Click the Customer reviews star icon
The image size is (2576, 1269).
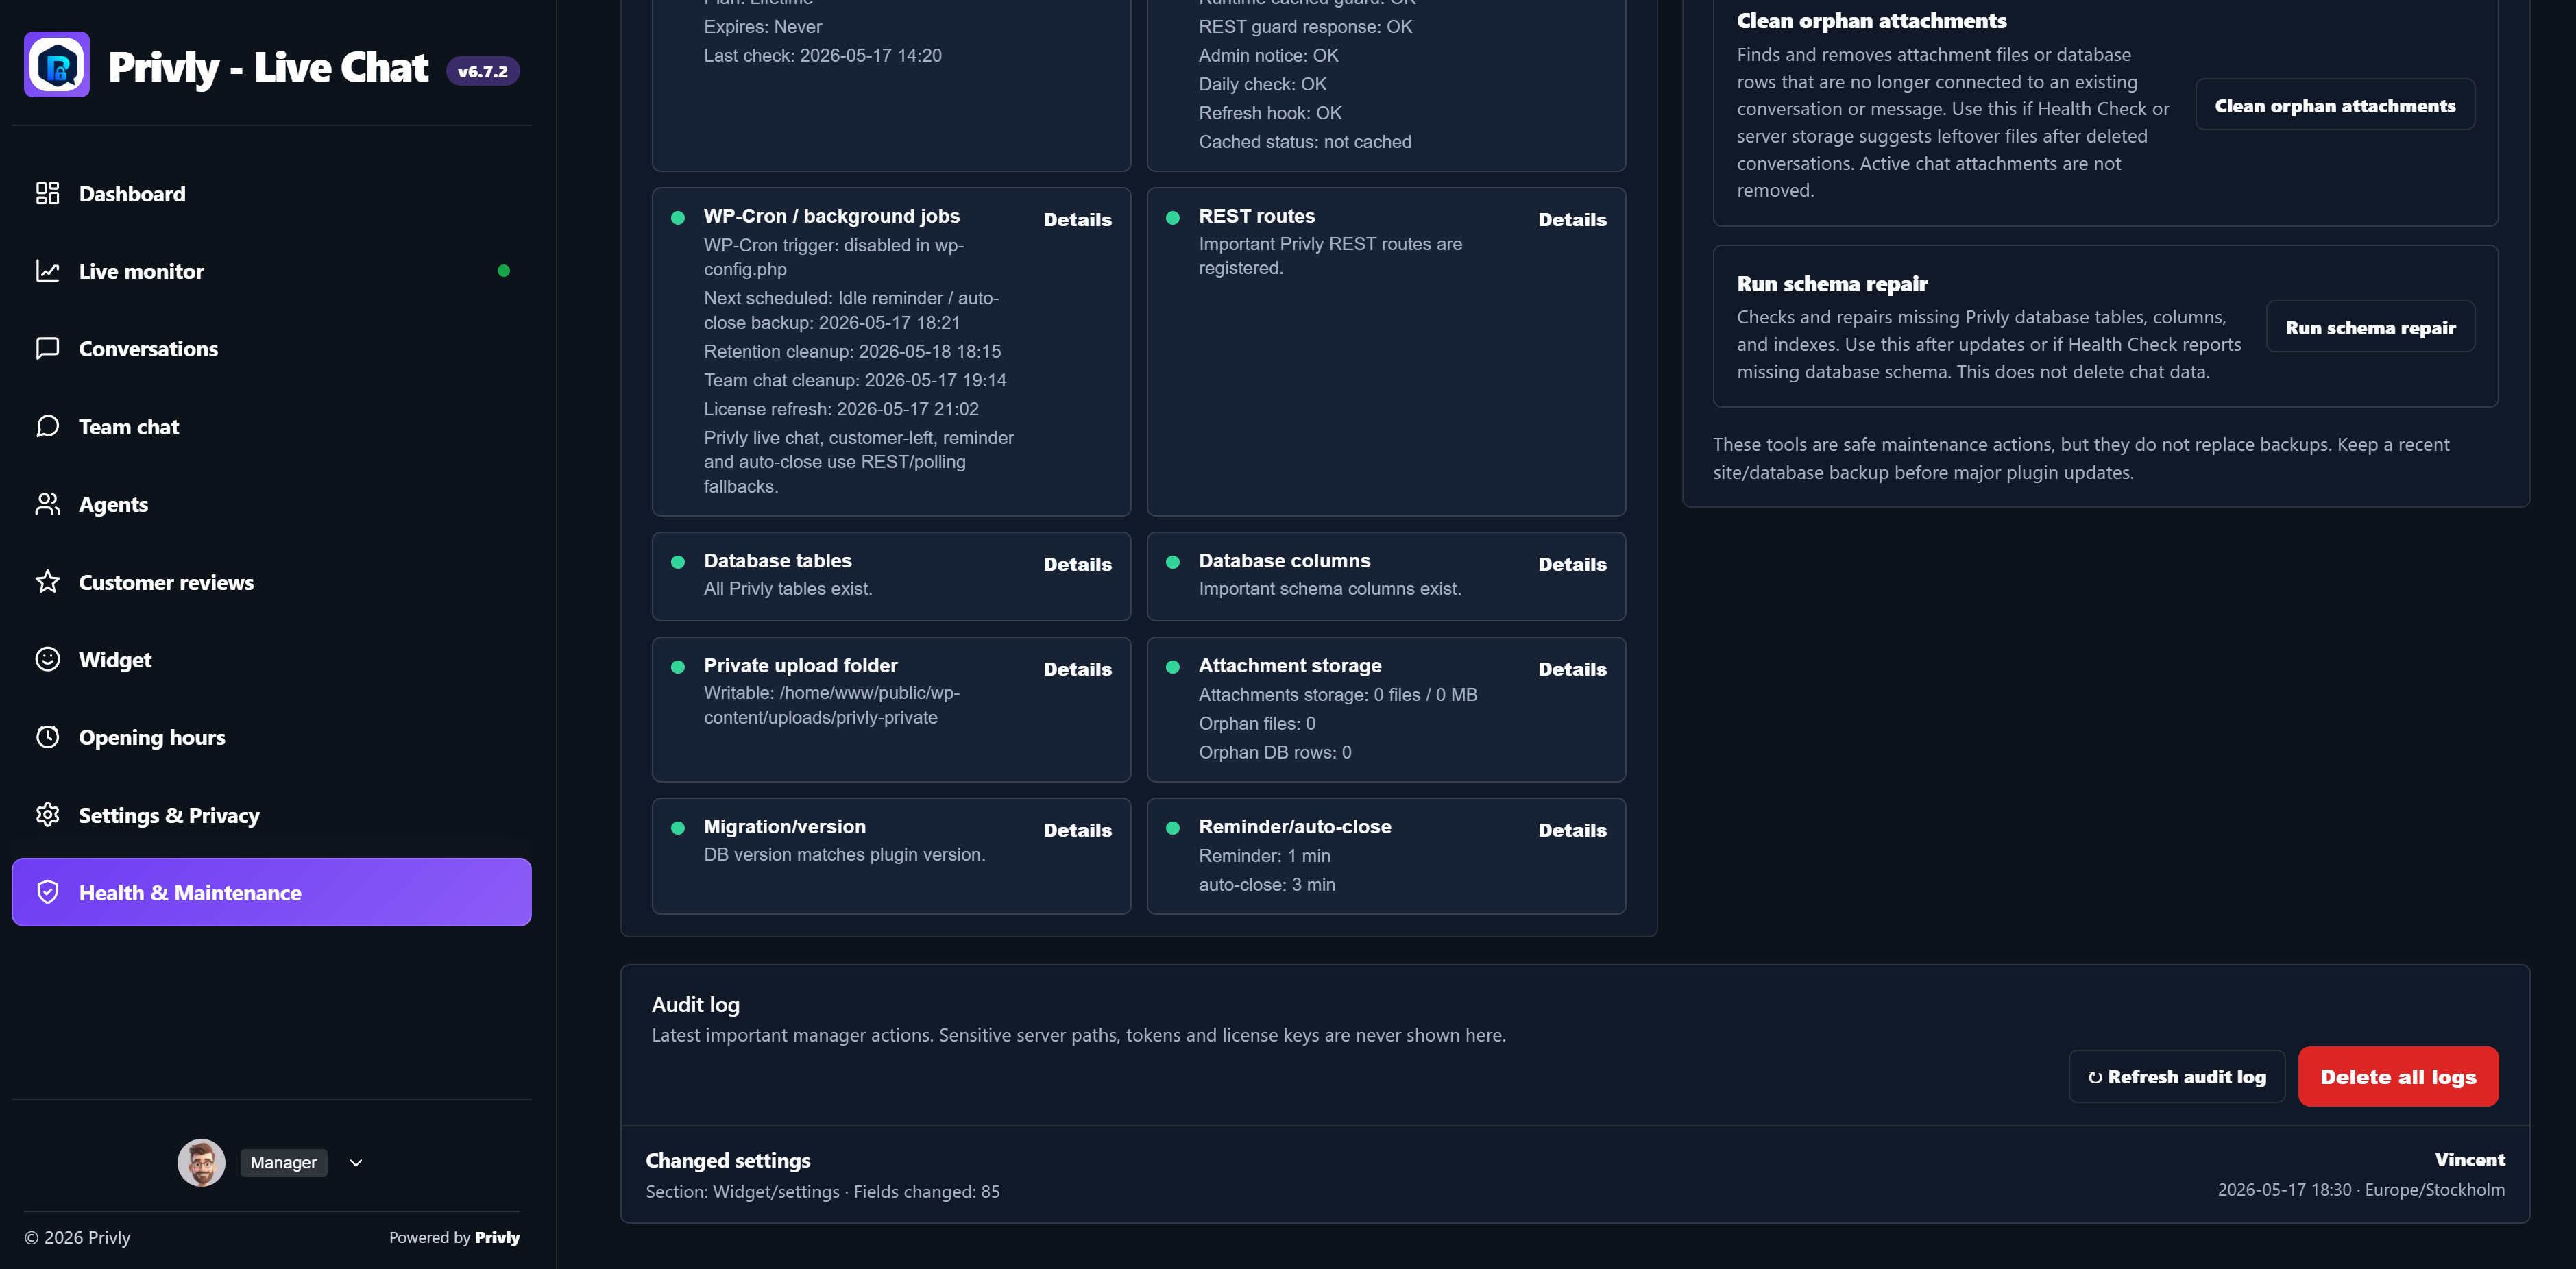[x=47, y=581]
